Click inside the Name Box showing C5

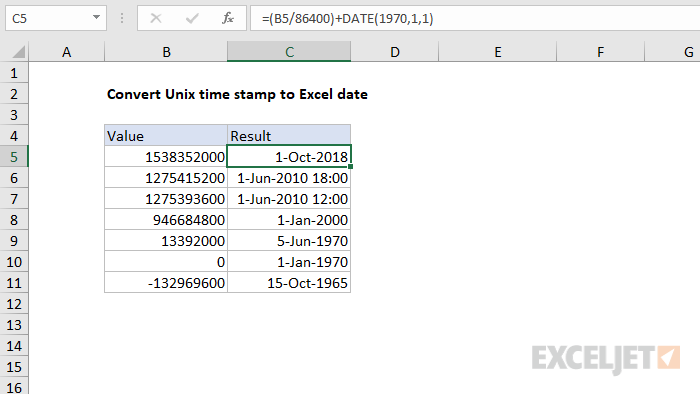click(49, 18)
